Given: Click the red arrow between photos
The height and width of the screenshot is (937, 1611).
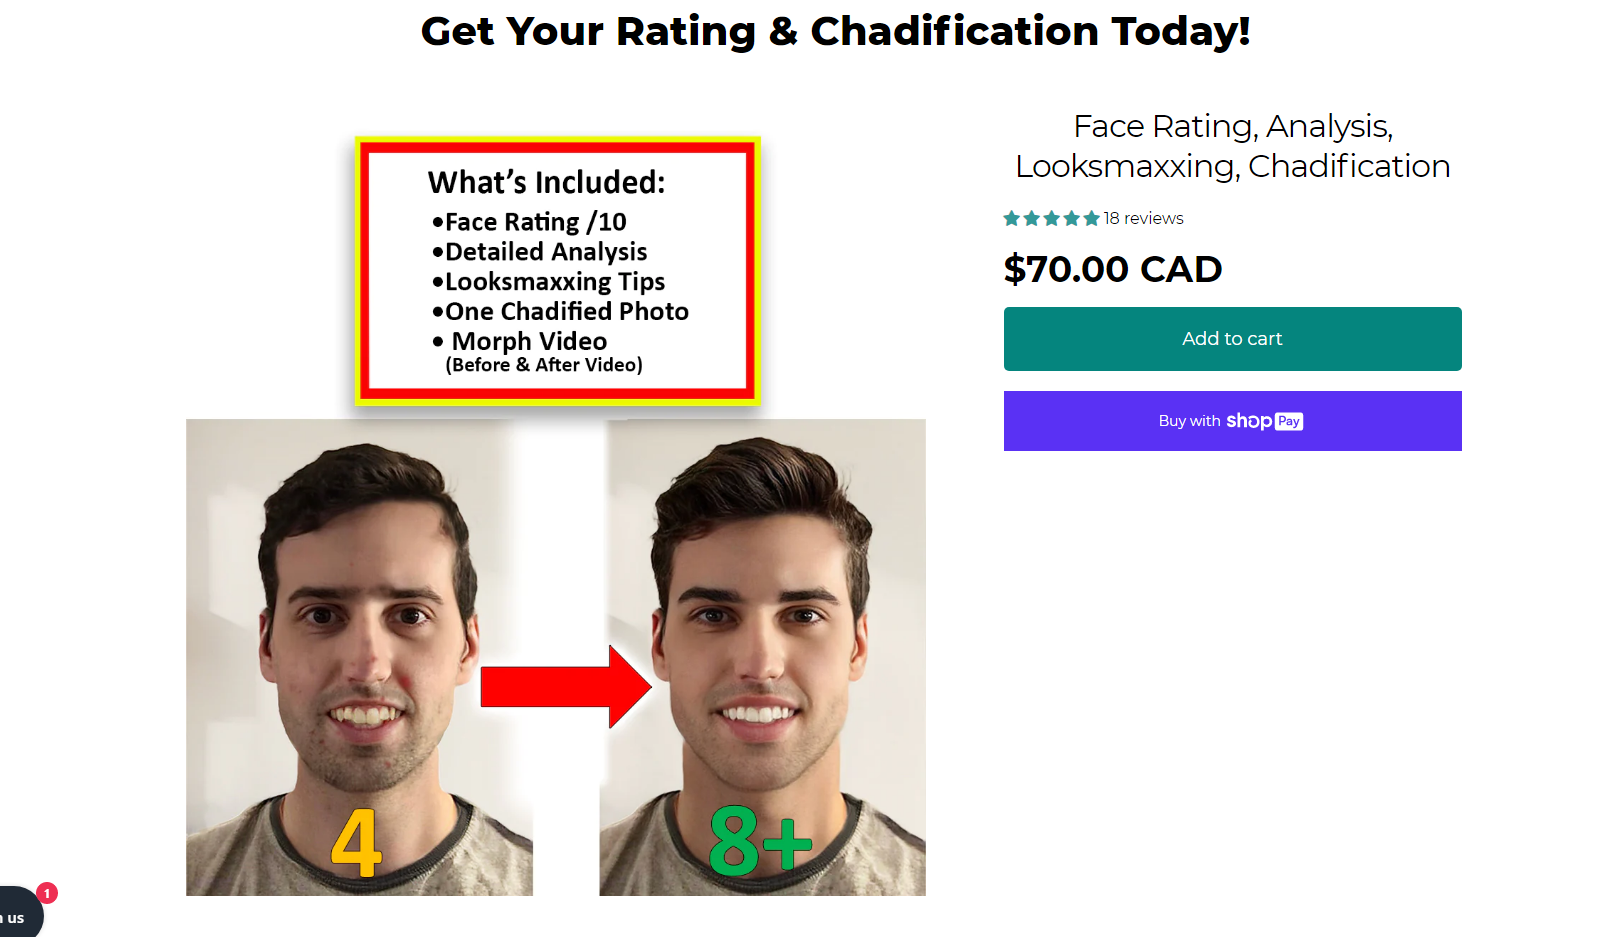Looking at the screenshot, I should pos(566,687).
